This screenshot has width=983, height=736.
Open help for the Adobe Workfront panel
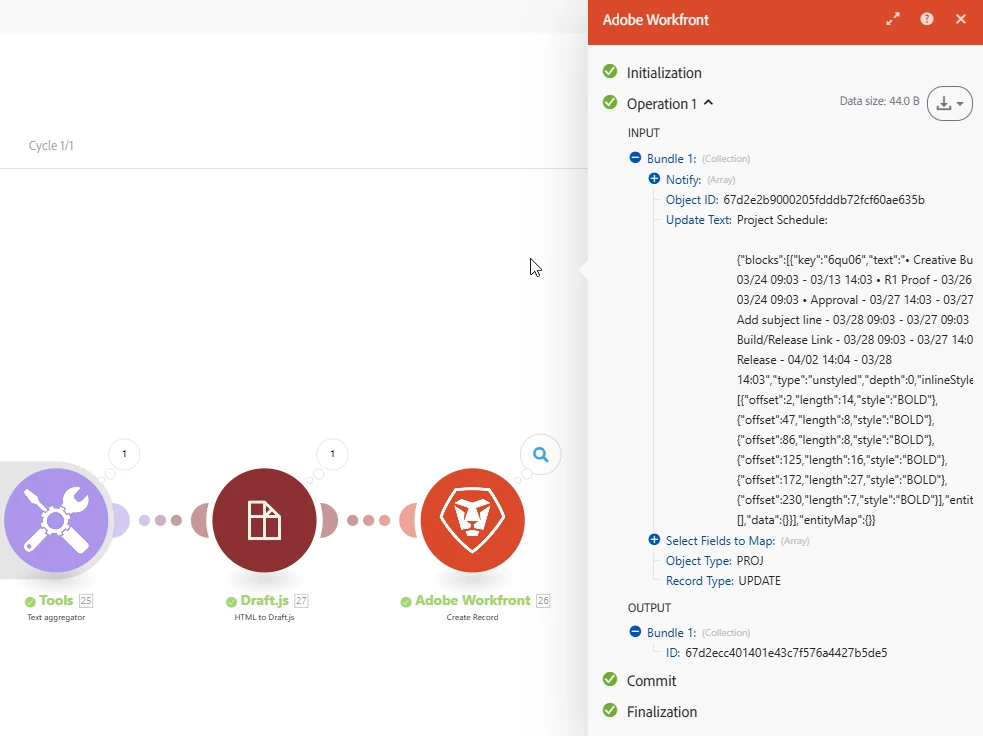(927, 19)
